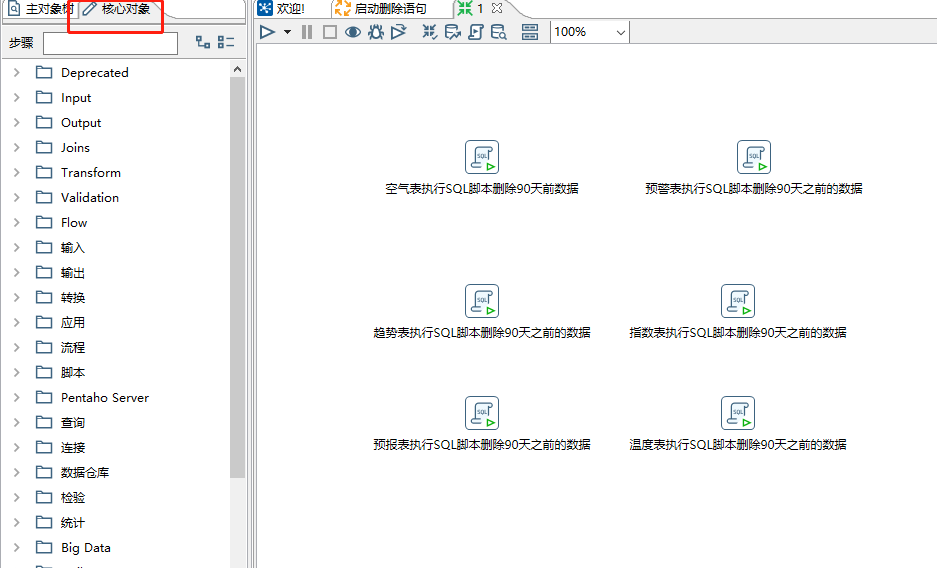
Task: Show execution results pane icon
Action: pyautogui.click(x=530, y=32)
